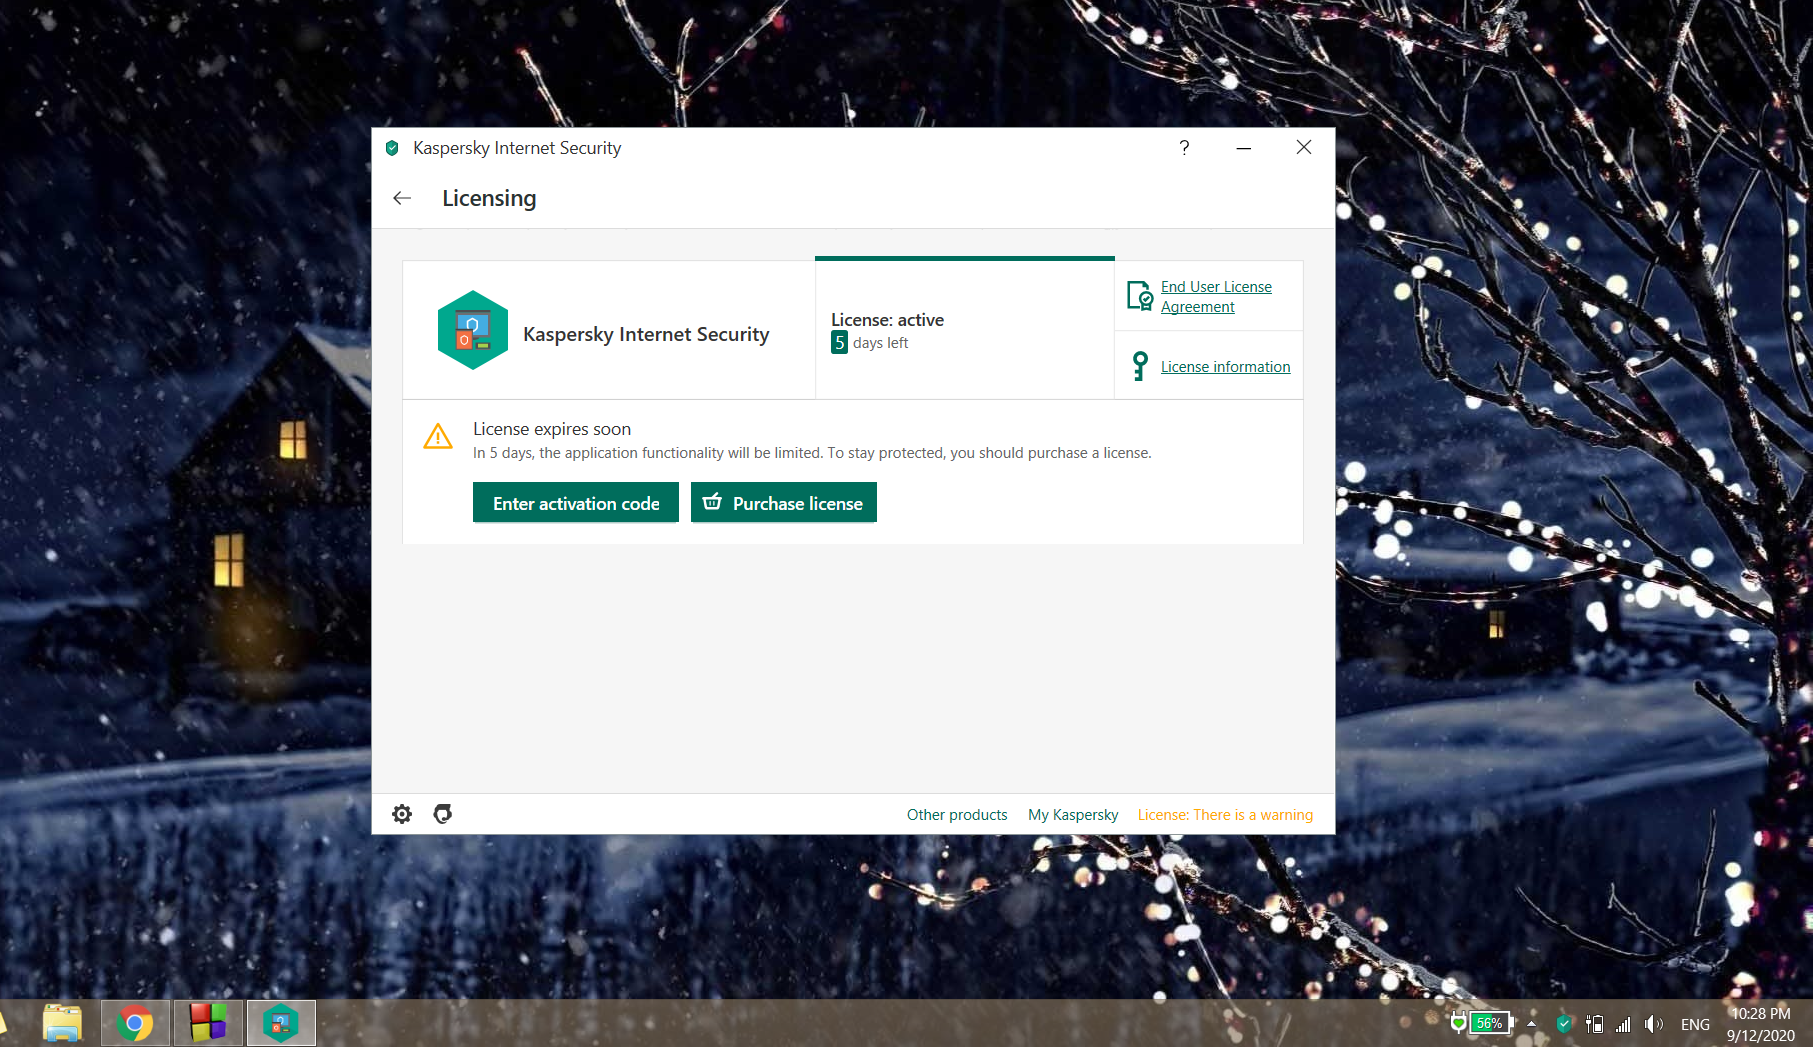Click the Kaspersky Internet Security hexagon product logo

(473, 330)
